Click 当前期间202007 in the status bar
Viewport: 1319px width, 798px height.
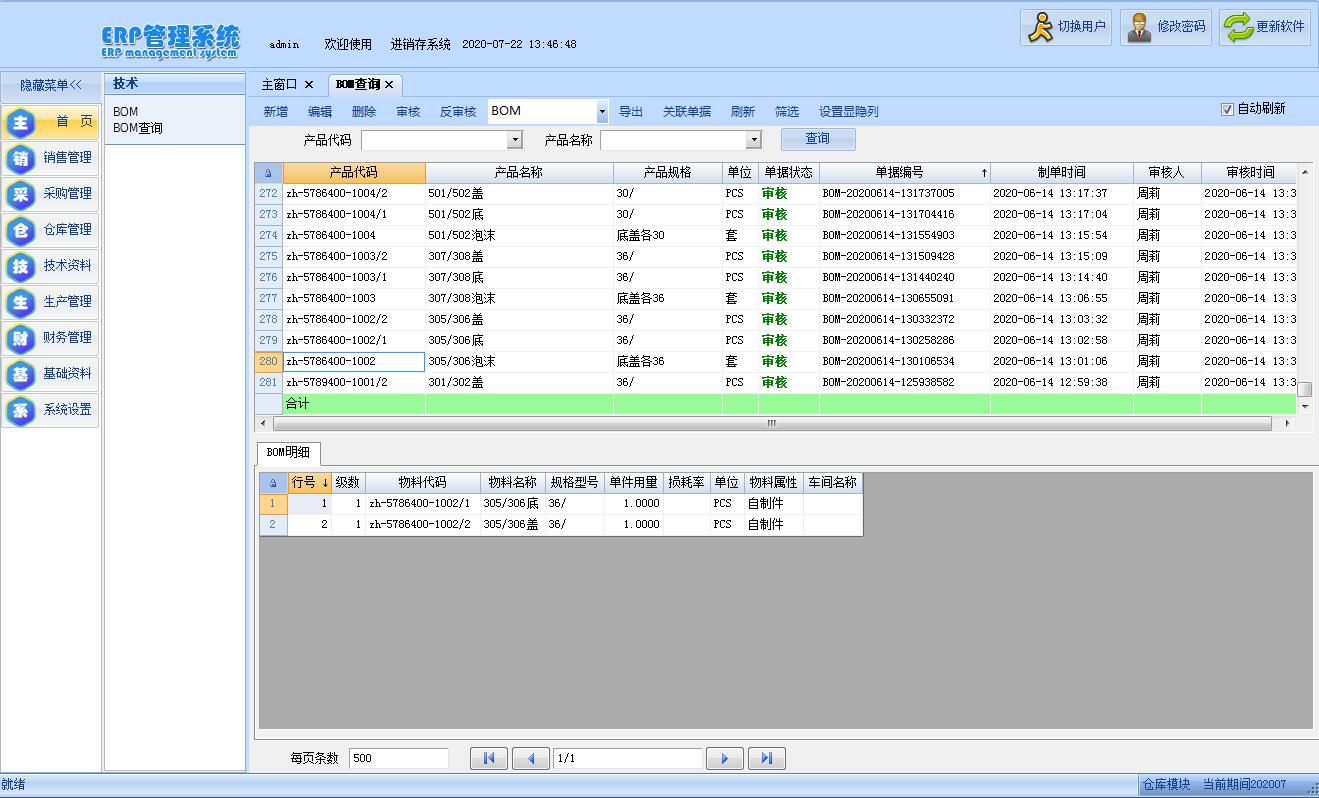point(1245,785)
